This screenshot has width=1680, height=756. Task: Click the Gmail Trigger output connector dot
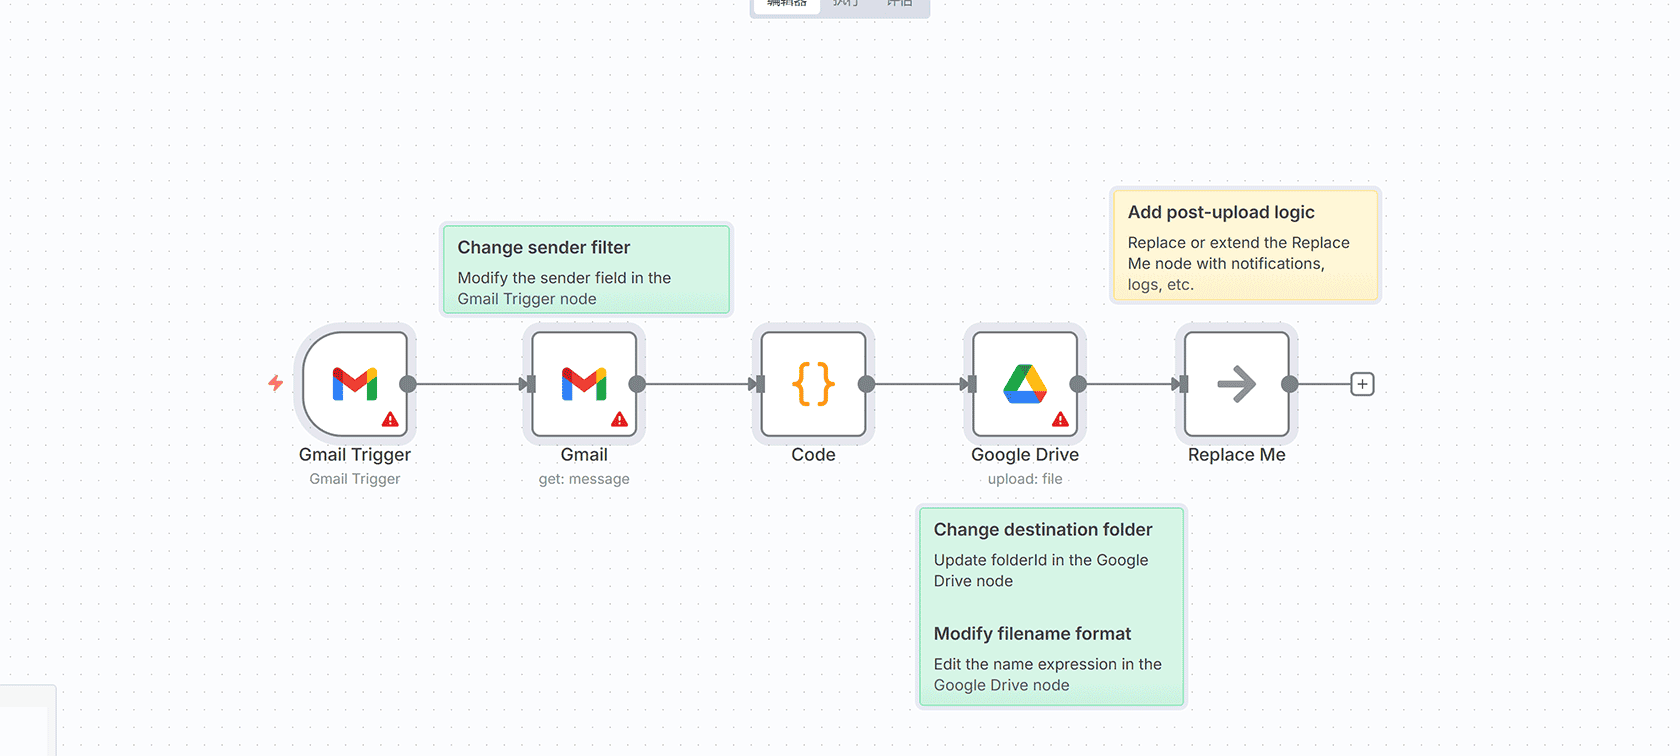tap(408, 384)
